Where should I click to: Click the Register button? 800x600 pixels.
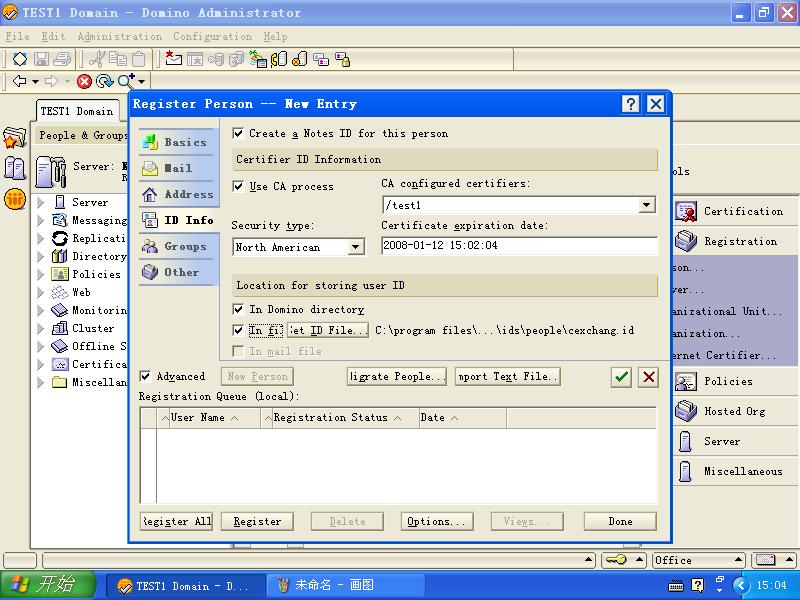point(257,521)
